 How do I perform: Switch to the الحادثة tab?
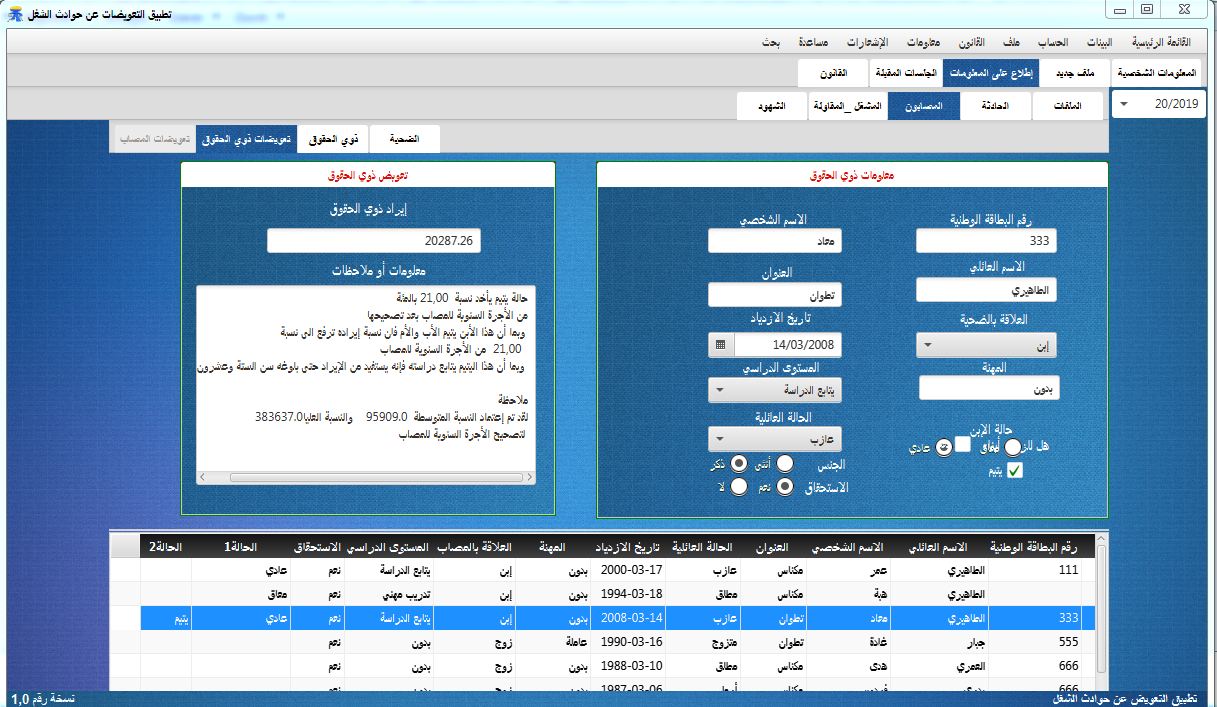click(x=997, y=106)
